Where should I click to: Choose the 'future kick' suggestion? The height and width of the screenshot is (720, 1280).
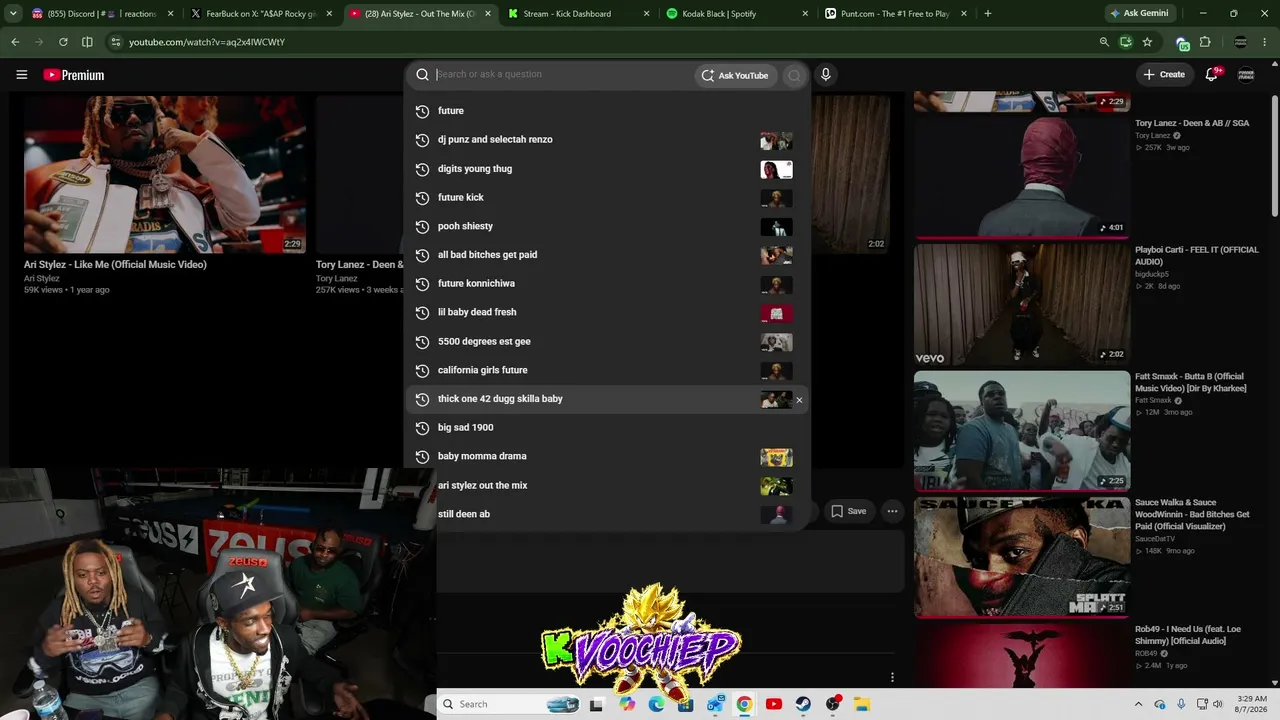pos(606,198)
